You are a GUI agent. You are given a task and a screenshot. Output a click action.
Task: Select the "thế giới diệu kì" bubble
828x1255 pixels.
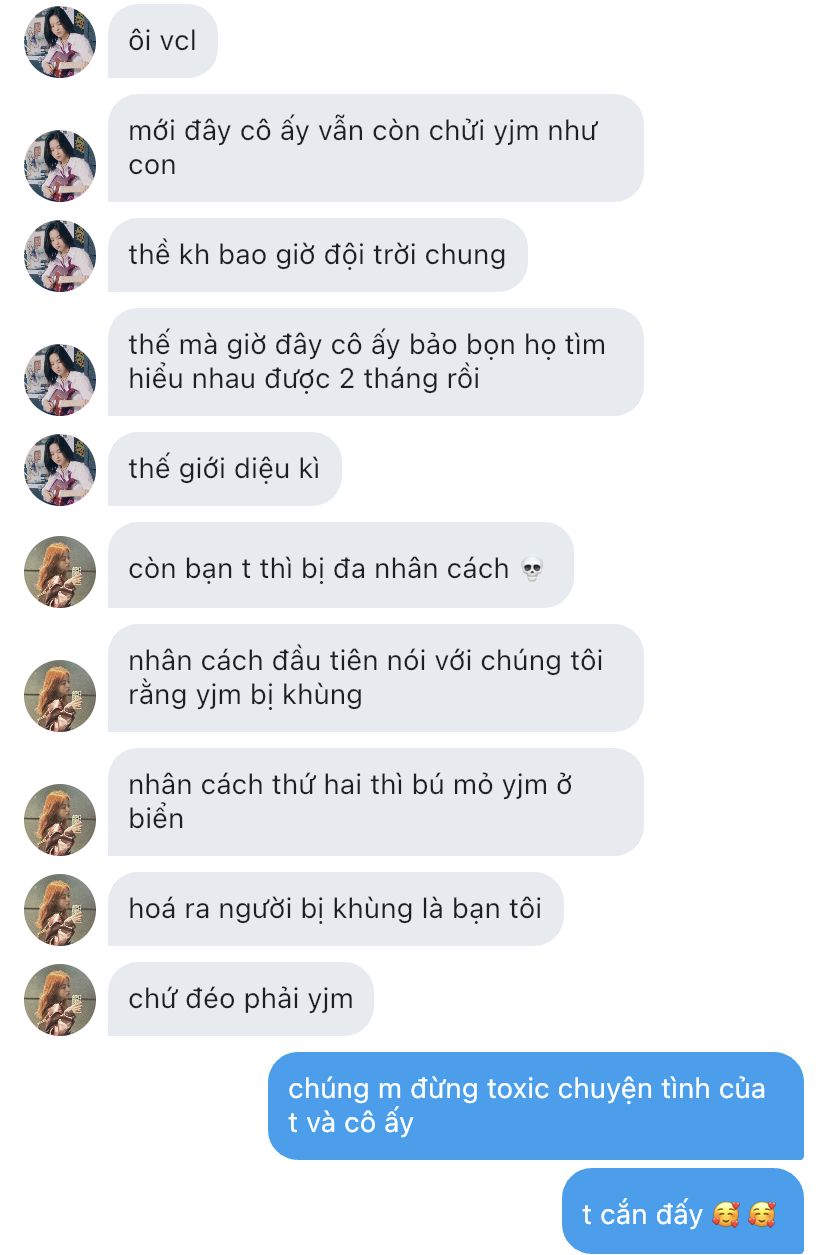pyautogui.click(x=225, y=469)
